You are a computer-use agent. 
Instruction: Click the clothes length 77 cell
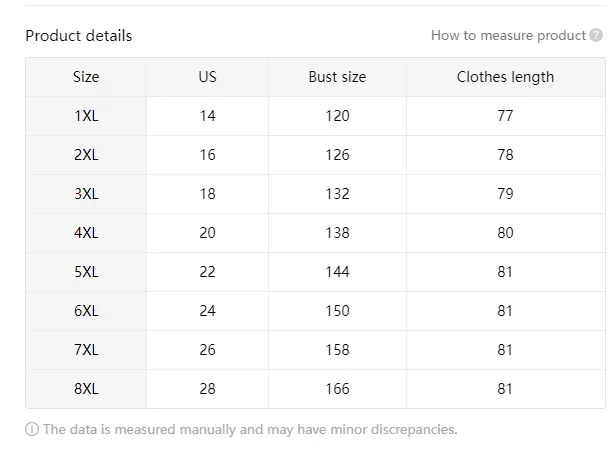point(505,116)
